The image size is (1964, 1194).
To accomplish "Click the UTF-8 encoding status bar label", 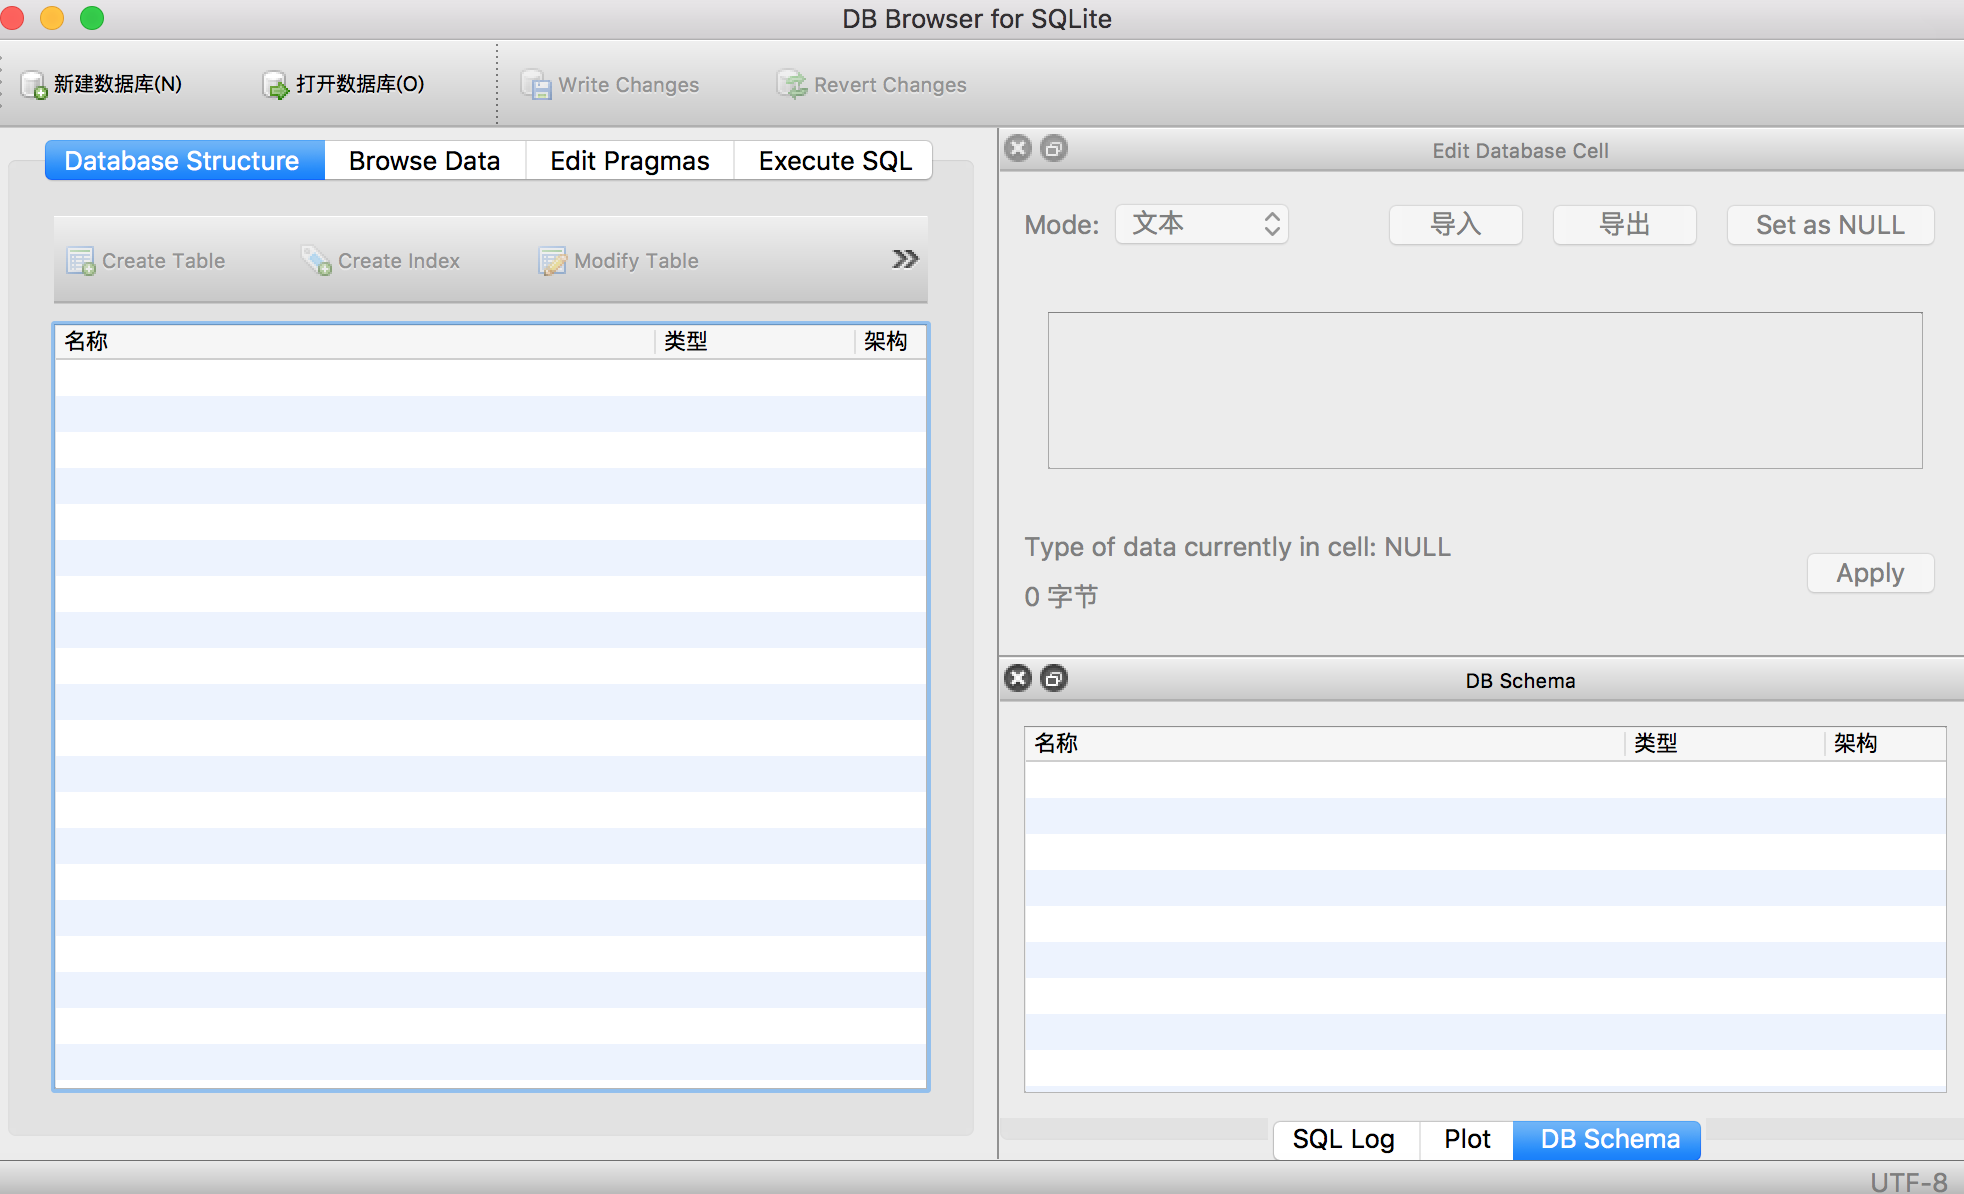I will coord(1908,1182).
